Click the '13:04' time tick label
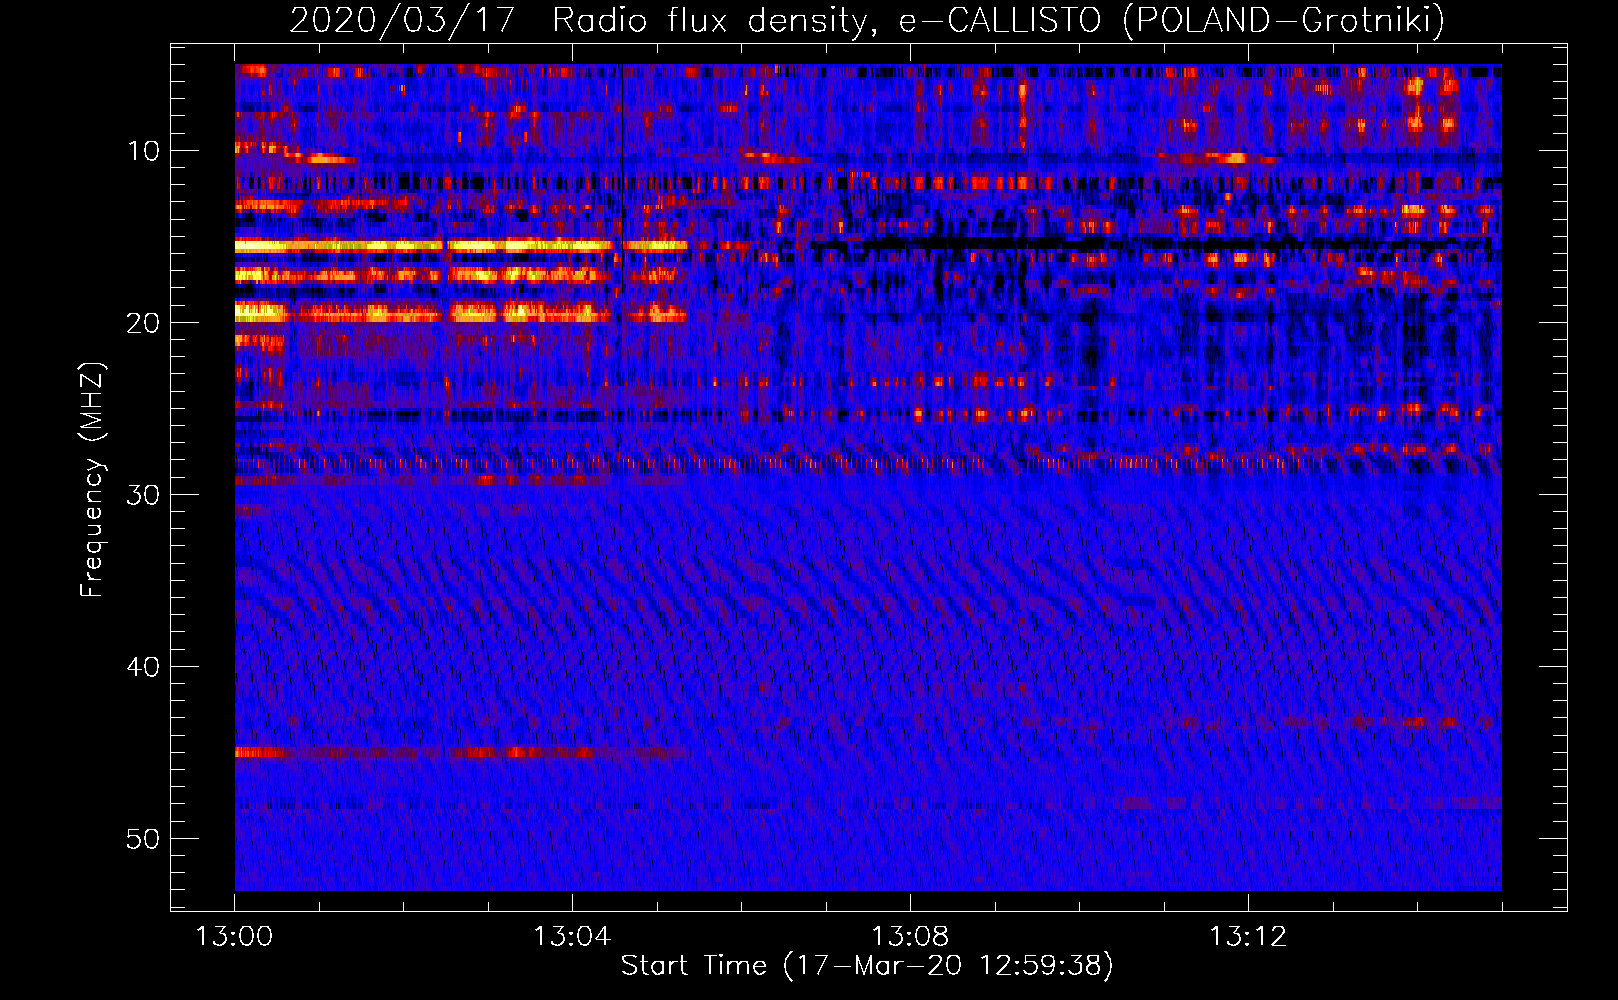Image resolution: width=1618 pixels, height=1000 pixels. click(572, 937)
